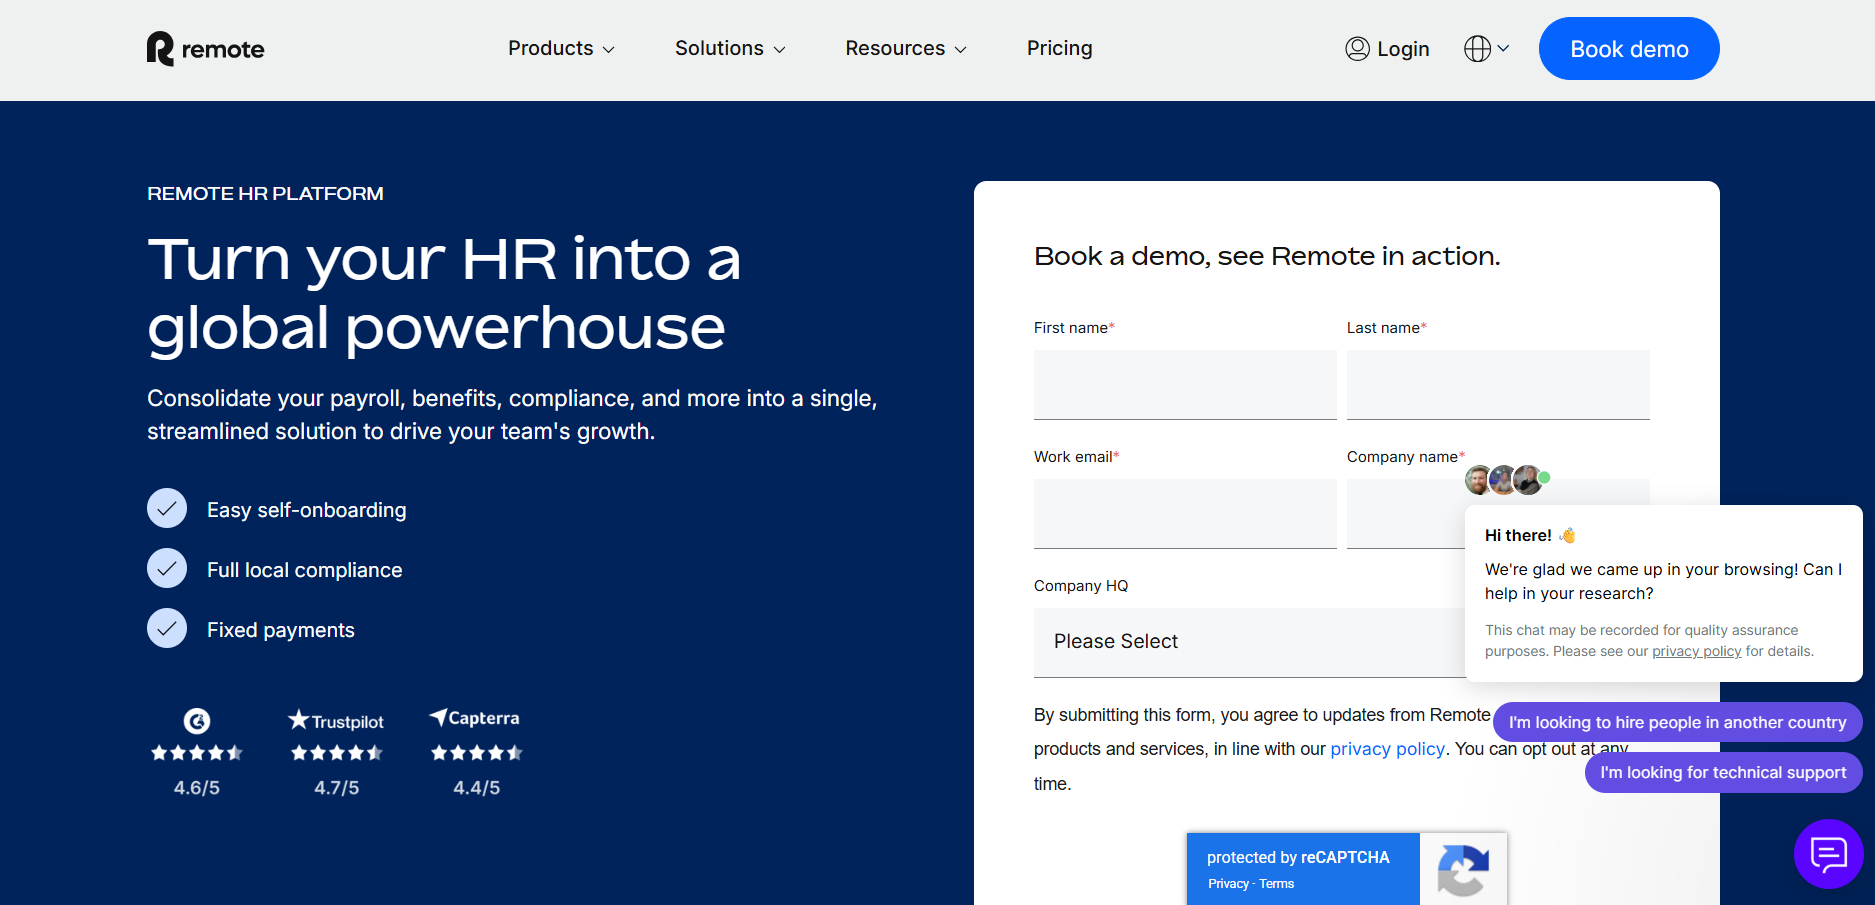1875x905 pixels.
Task: Open the Company HQ Please Select dropdown
Action: 1250,642
